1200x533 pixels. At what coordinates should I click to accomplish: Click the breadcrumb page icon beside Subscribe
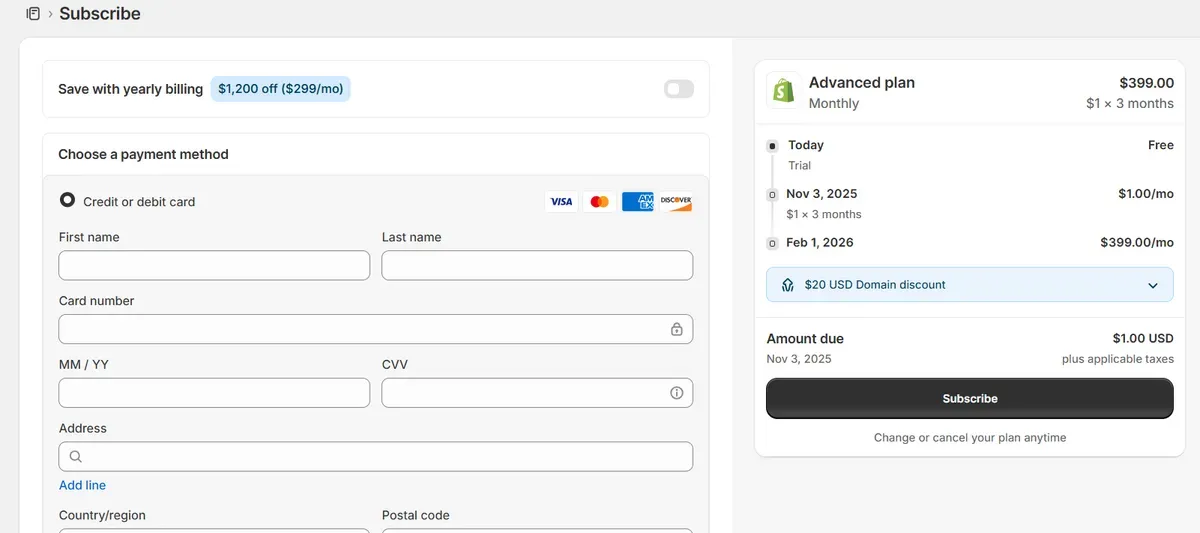coord(33,14)
